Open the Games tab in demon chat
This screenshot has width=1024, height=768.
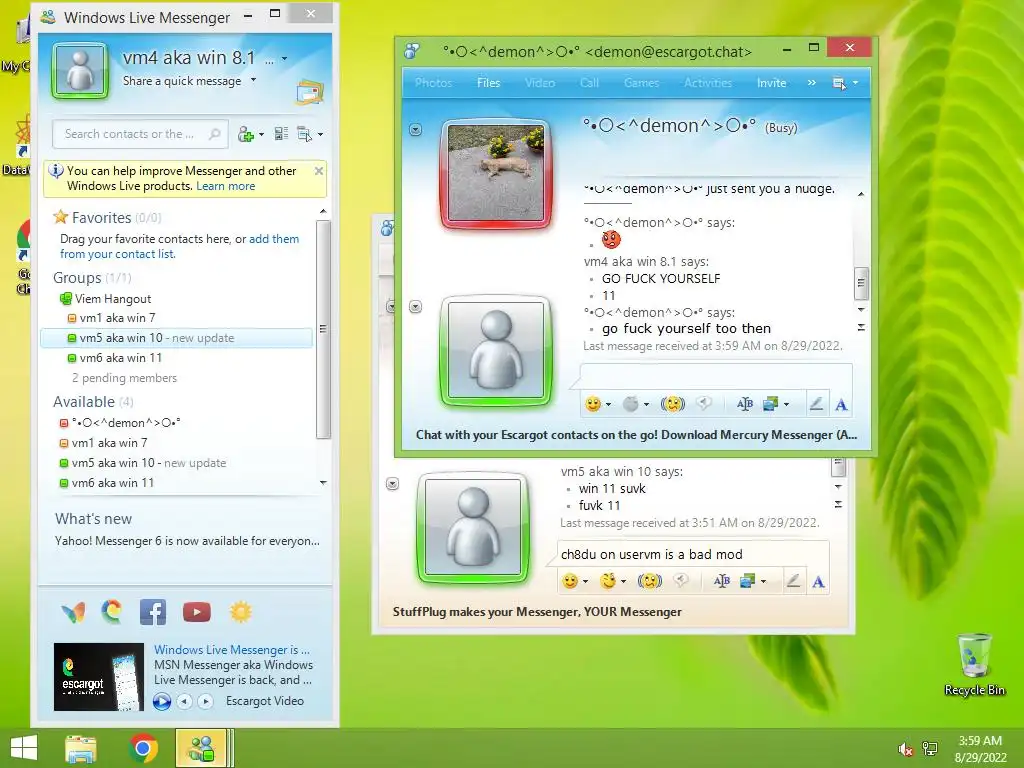tap(641, 83)
